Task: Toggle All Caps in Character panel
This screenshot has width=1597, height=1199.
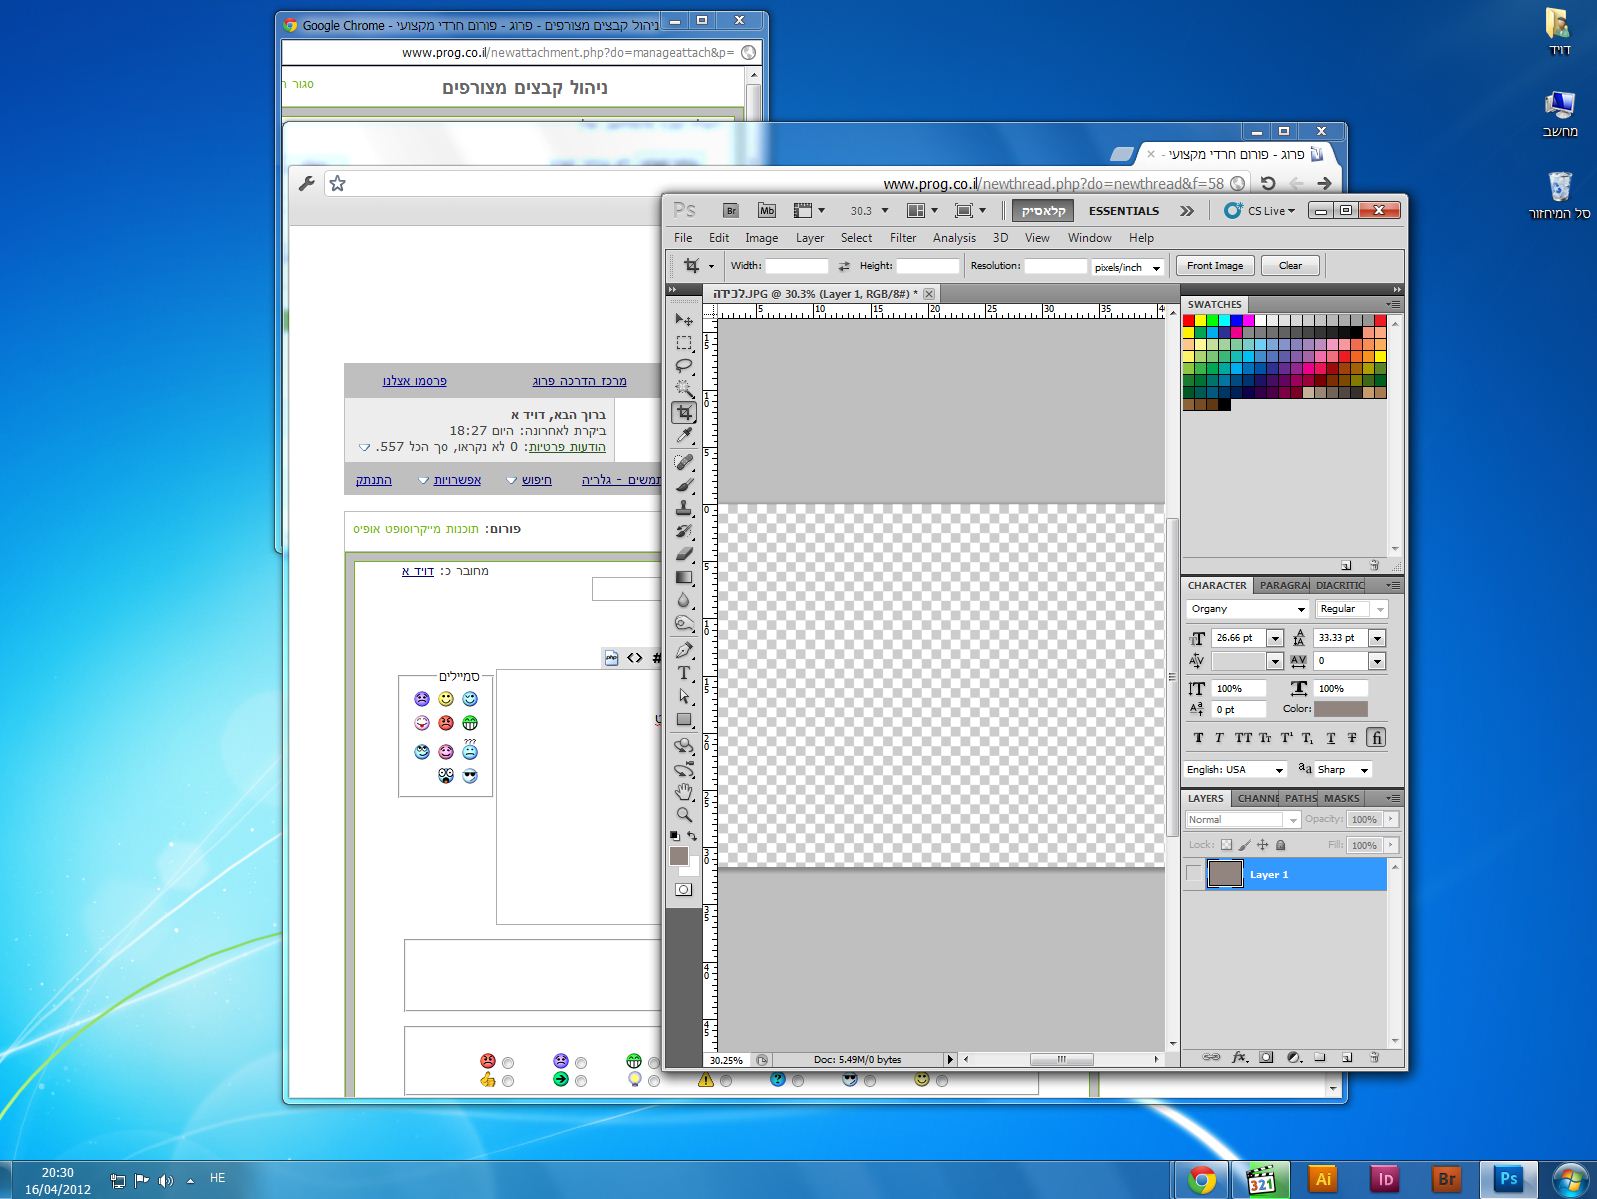Action: click(x=1243, y=738)
